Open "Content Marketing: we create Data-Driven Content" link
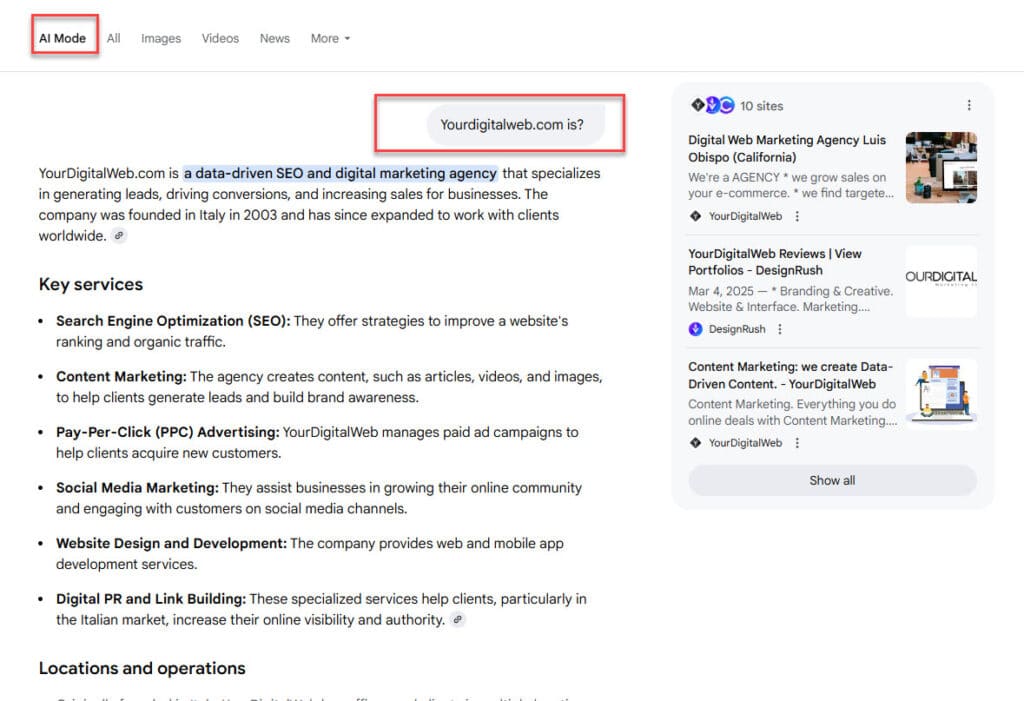This screenshot has height=701, width=1024. [790, 375]
